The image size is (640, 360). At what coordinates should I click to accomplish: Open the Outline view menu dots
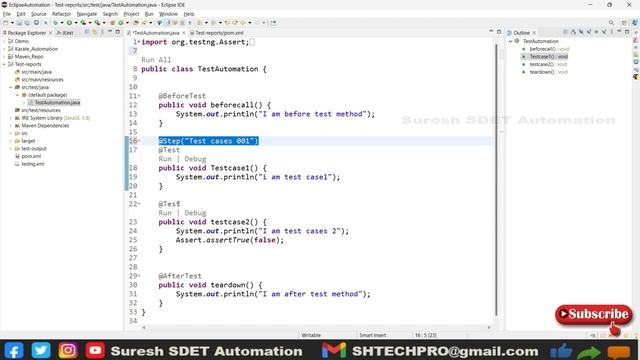click(611, 32)
